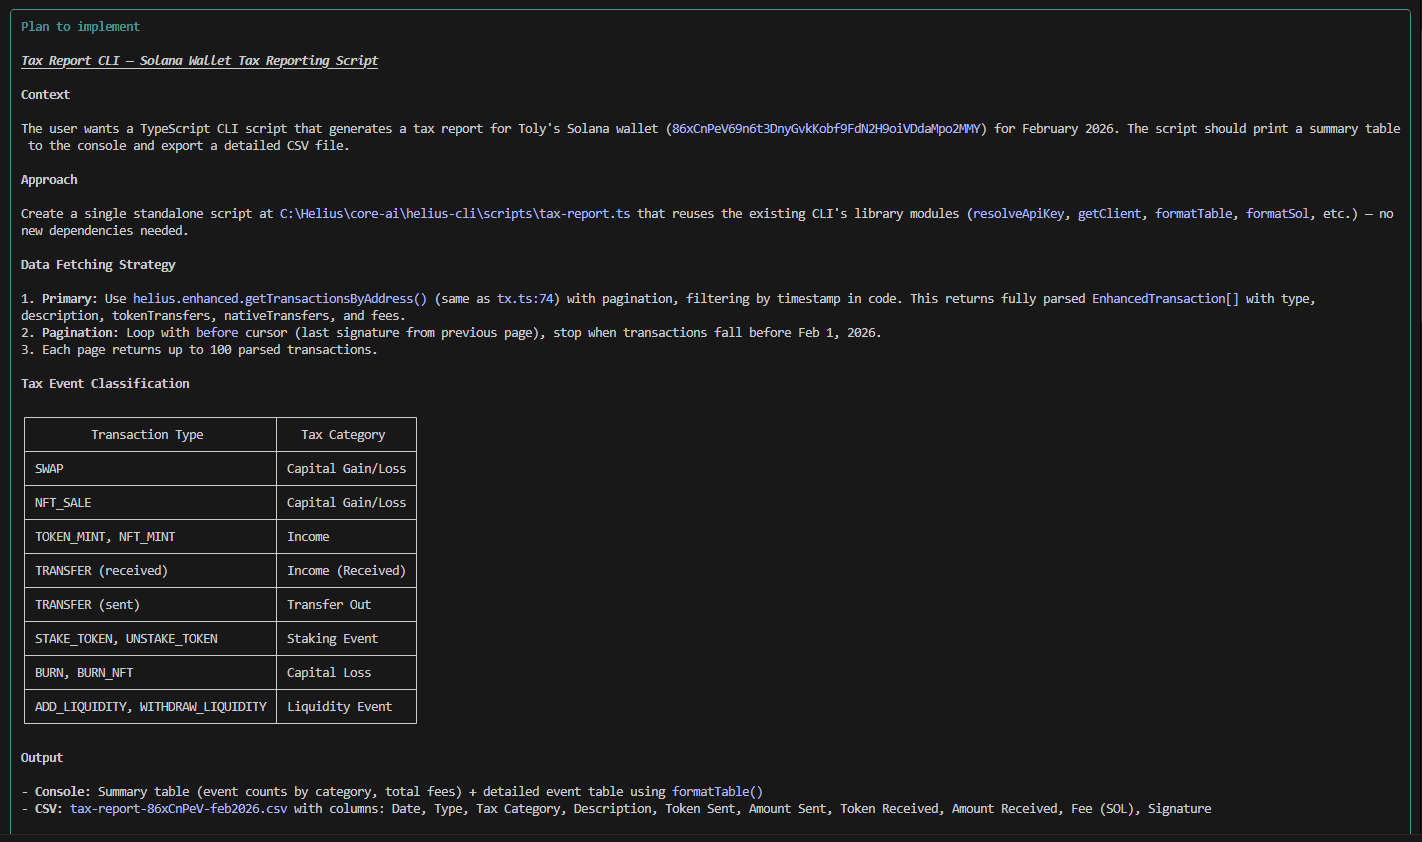
Task: Click the Tax Event Classification heading
Action: (105, 383)
